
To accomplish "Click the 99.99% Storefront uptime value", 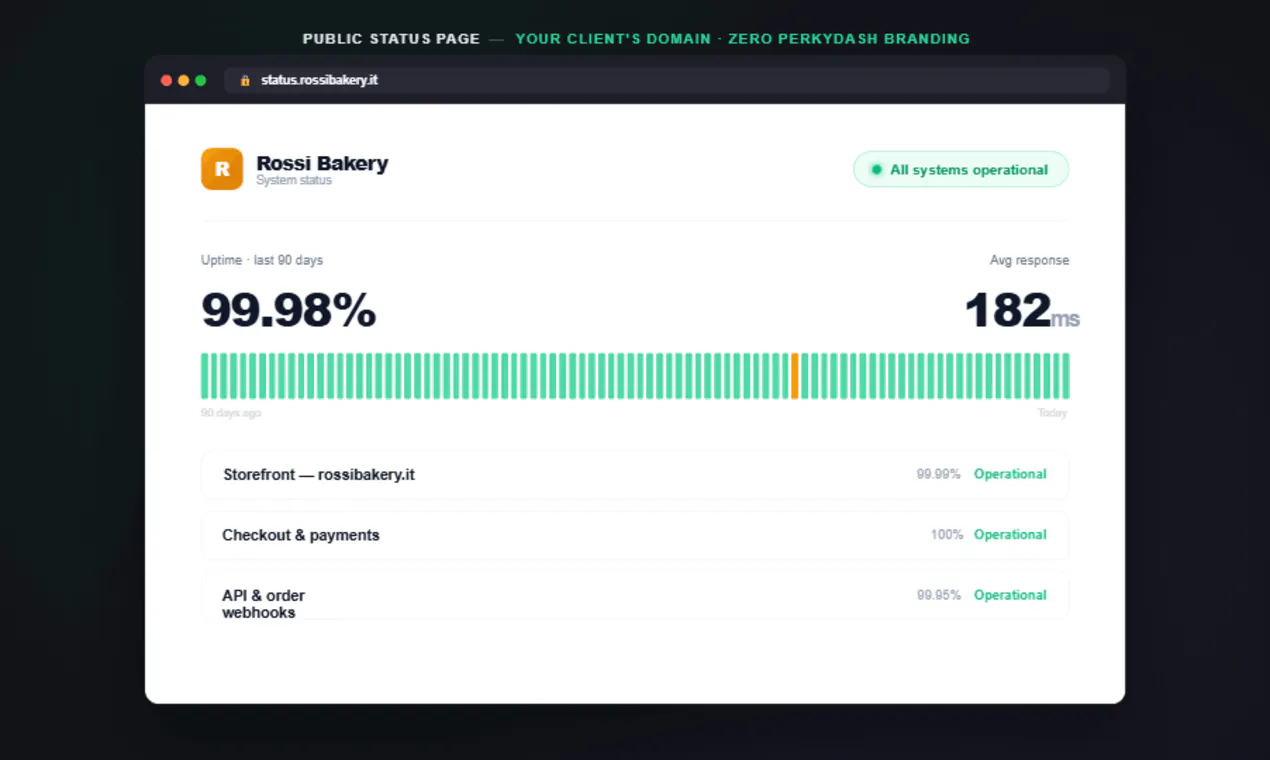I will [938, 474].
